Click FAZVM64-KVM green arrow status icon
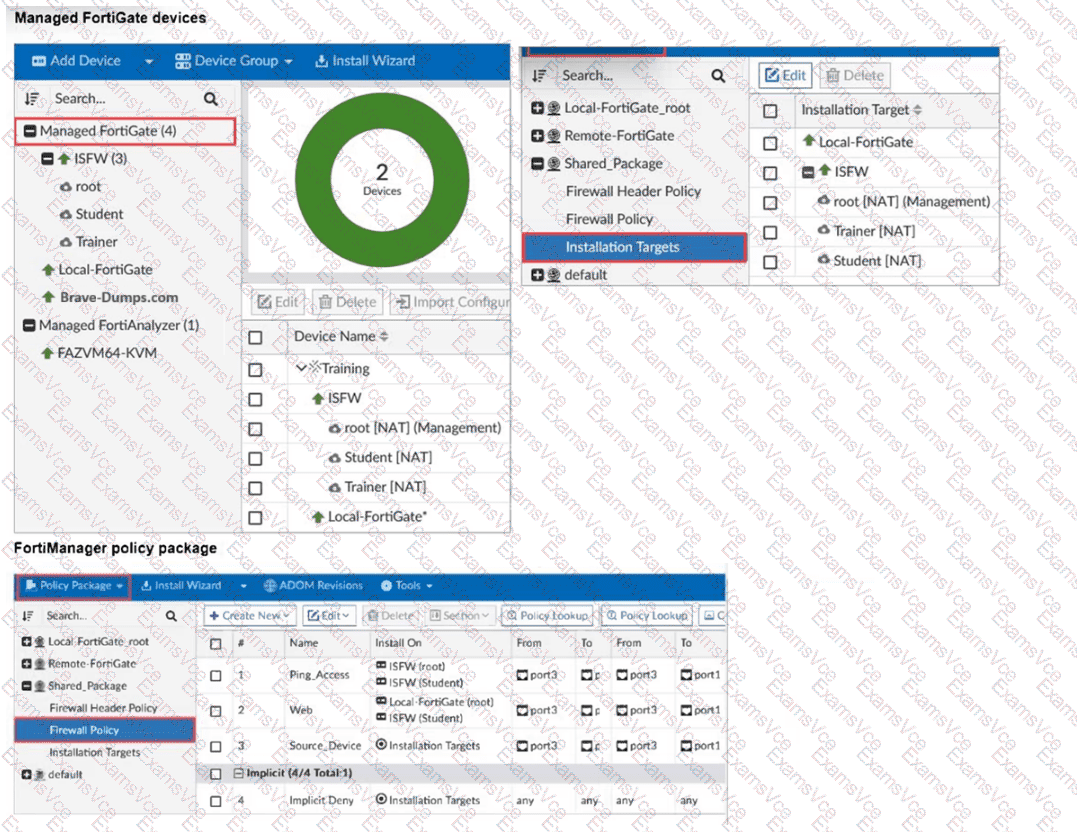Screen dimensions: 1077x832 (x=46, y=353)
